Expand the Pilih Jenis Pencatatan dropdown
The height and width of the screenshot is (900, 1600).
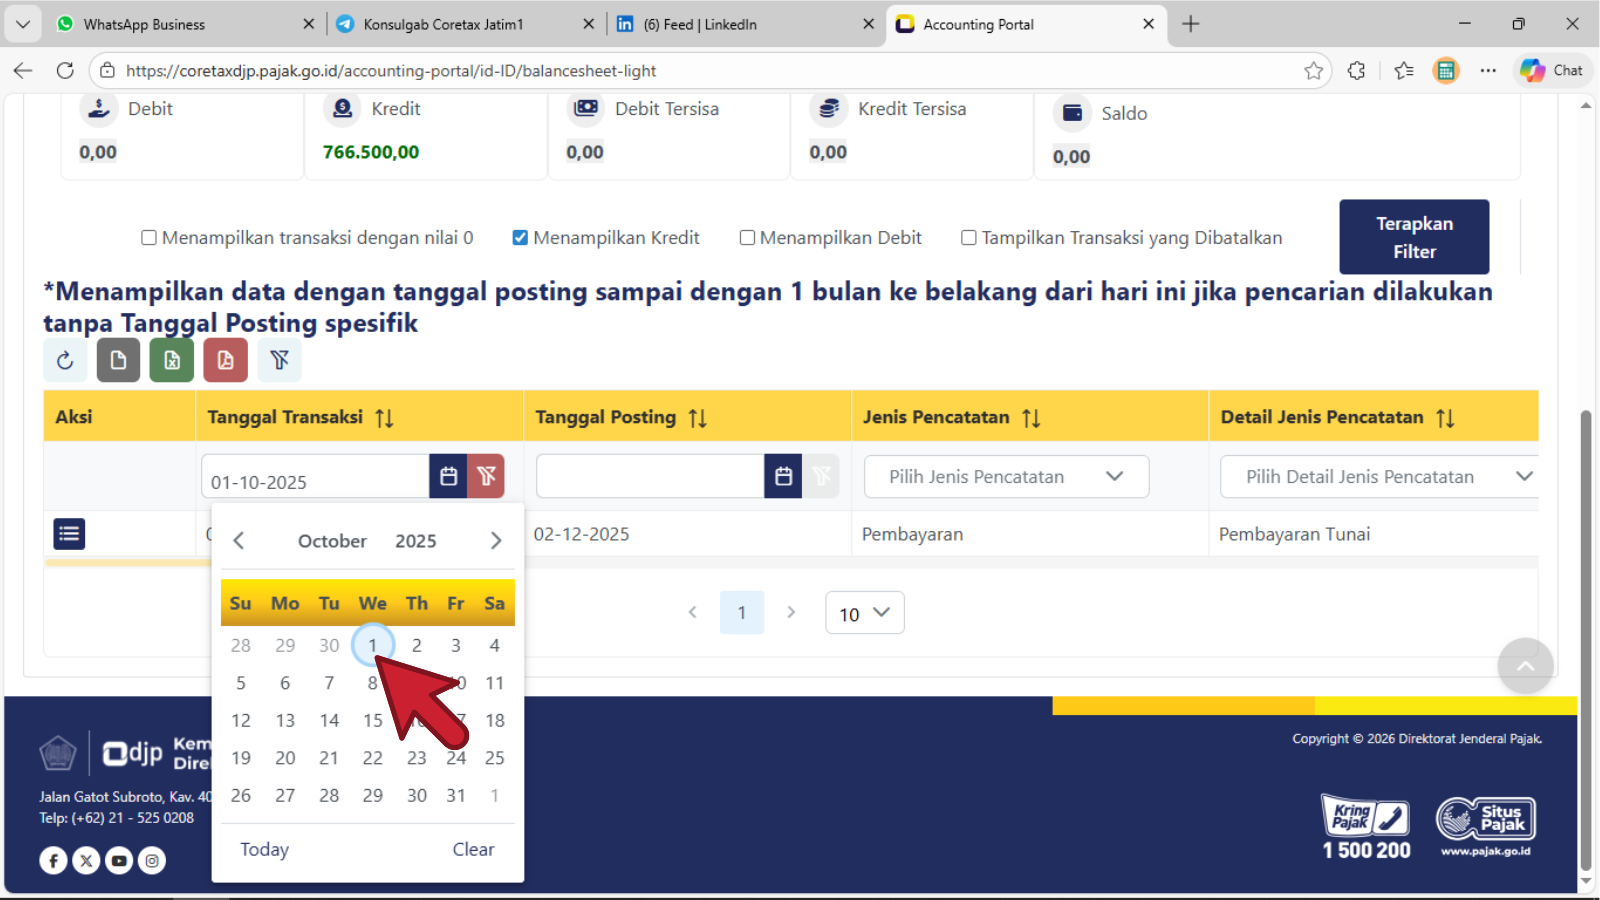tap(1006, 477)
